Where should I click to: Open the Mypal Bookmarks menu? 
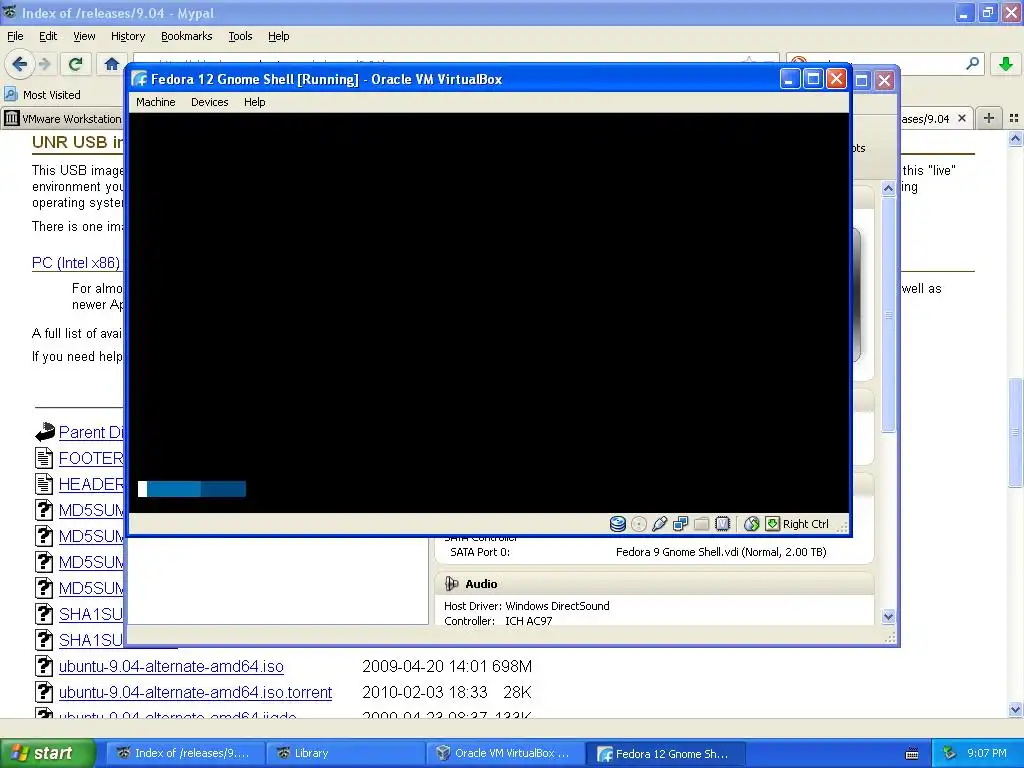click(187, 36)
